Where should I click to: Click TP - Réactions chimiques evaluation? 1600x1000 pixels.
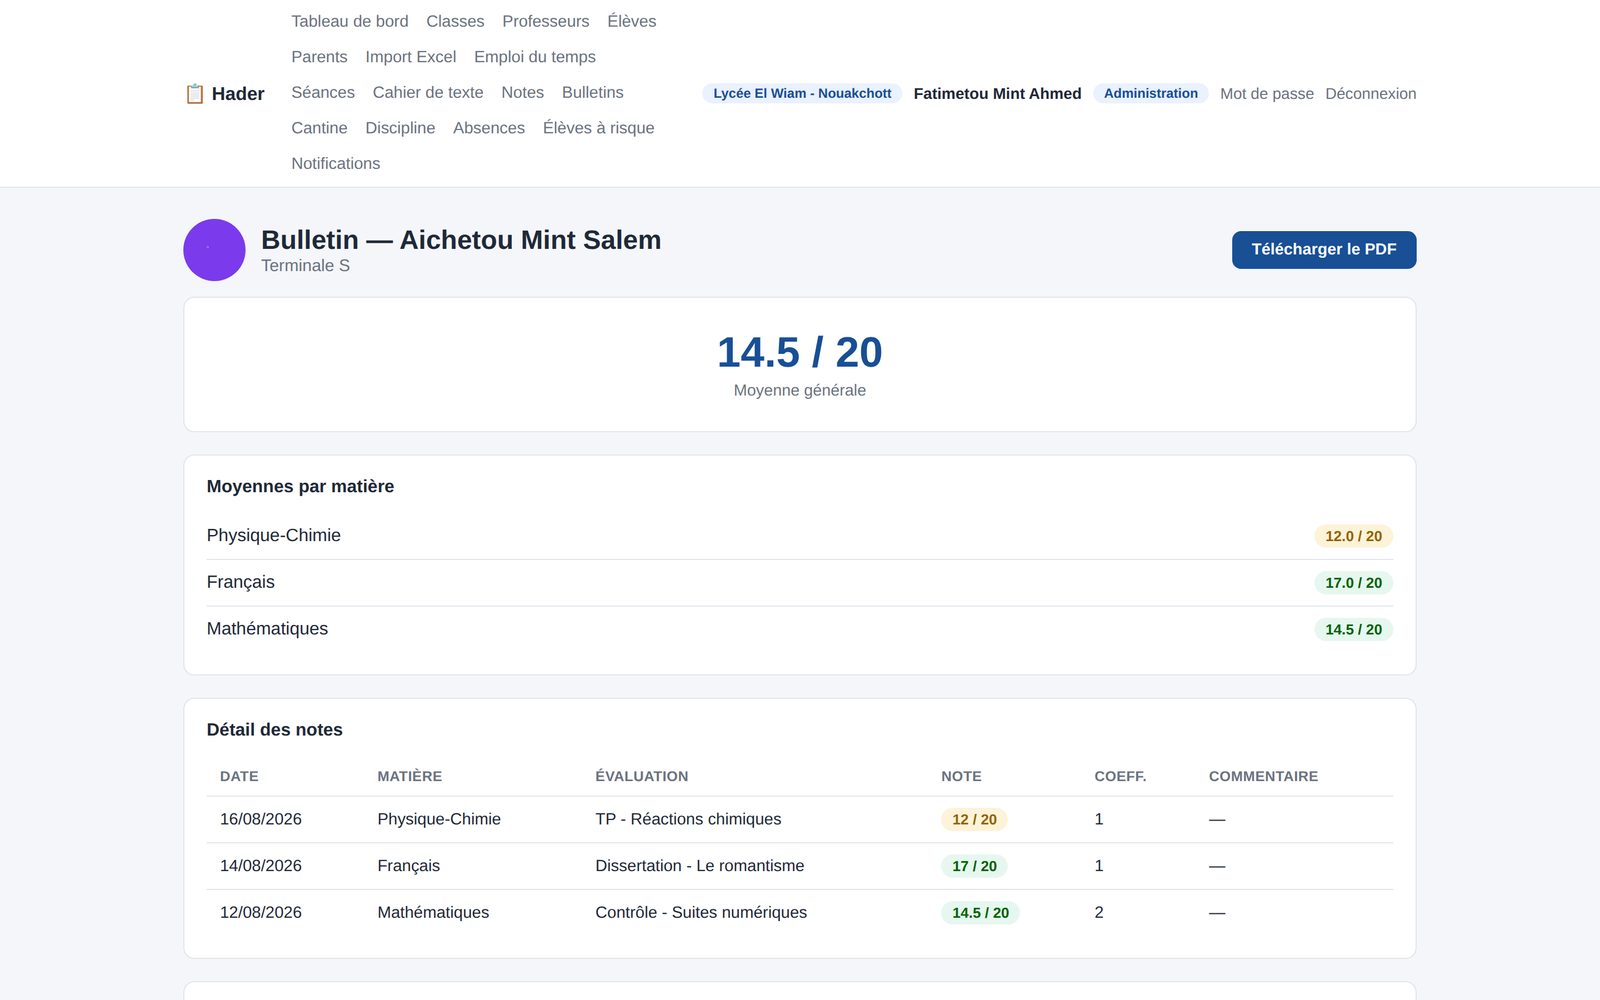[688, 819]
